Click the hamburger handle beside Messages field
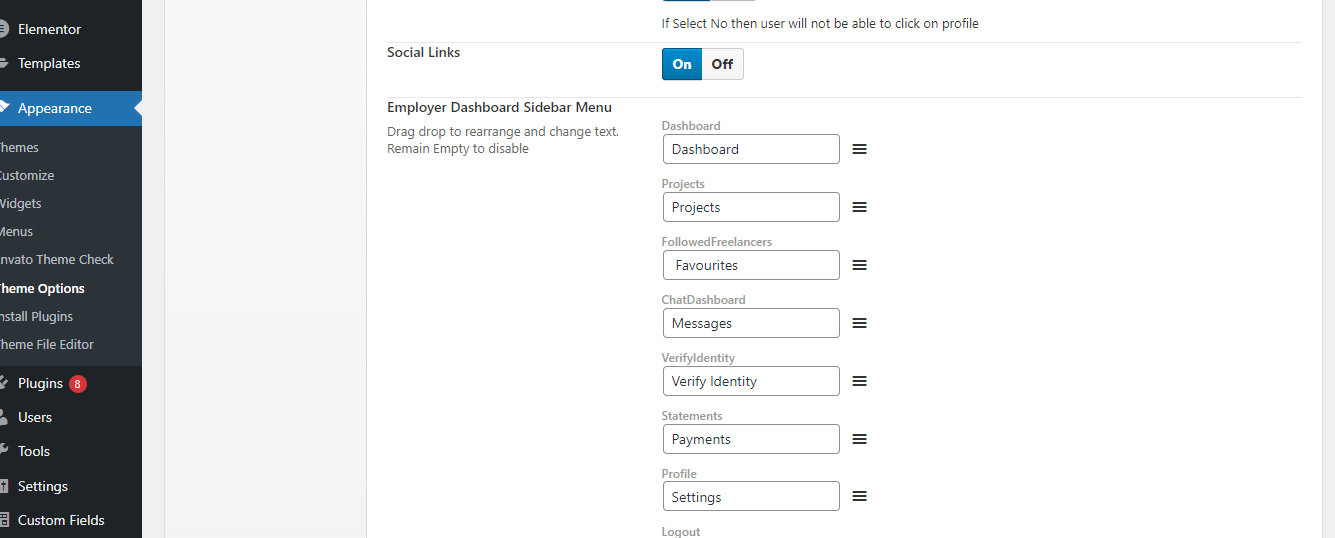1335x538 pixels. [859, 323]
